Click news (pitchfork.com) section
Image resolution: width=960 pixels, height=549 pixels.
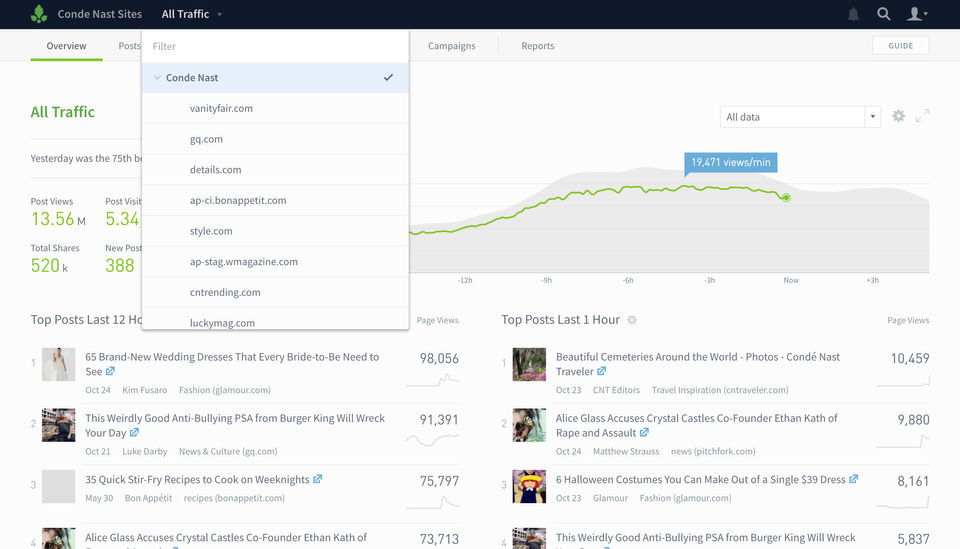(x=713, y=451)
